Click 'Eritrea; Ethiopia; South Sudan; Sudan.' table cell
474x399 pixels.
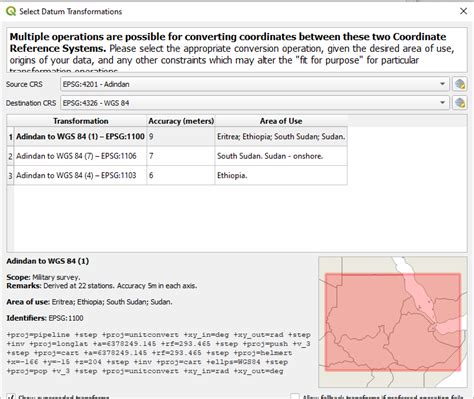[281, 136]
